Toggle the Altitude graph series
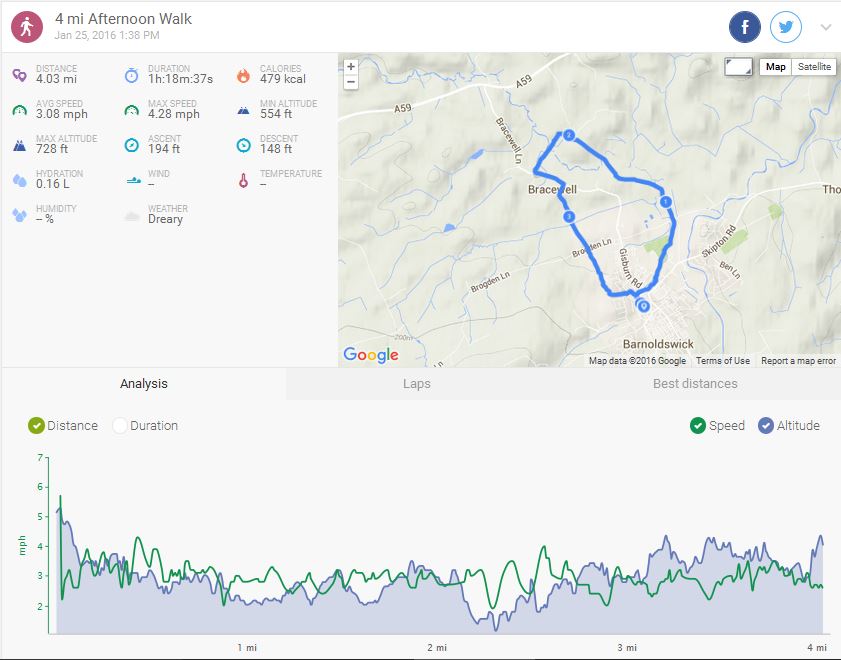841x660 pixels. point(767,425)
